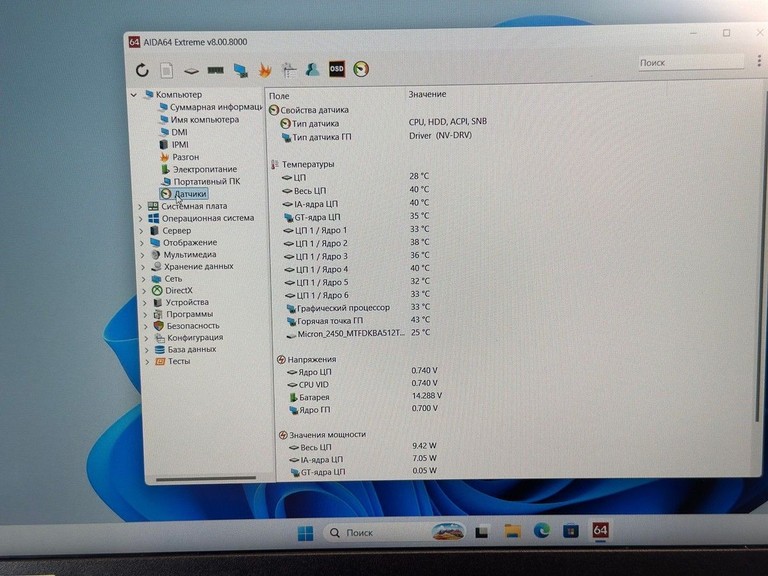Expand the Системная плата node

click(141, 207)
